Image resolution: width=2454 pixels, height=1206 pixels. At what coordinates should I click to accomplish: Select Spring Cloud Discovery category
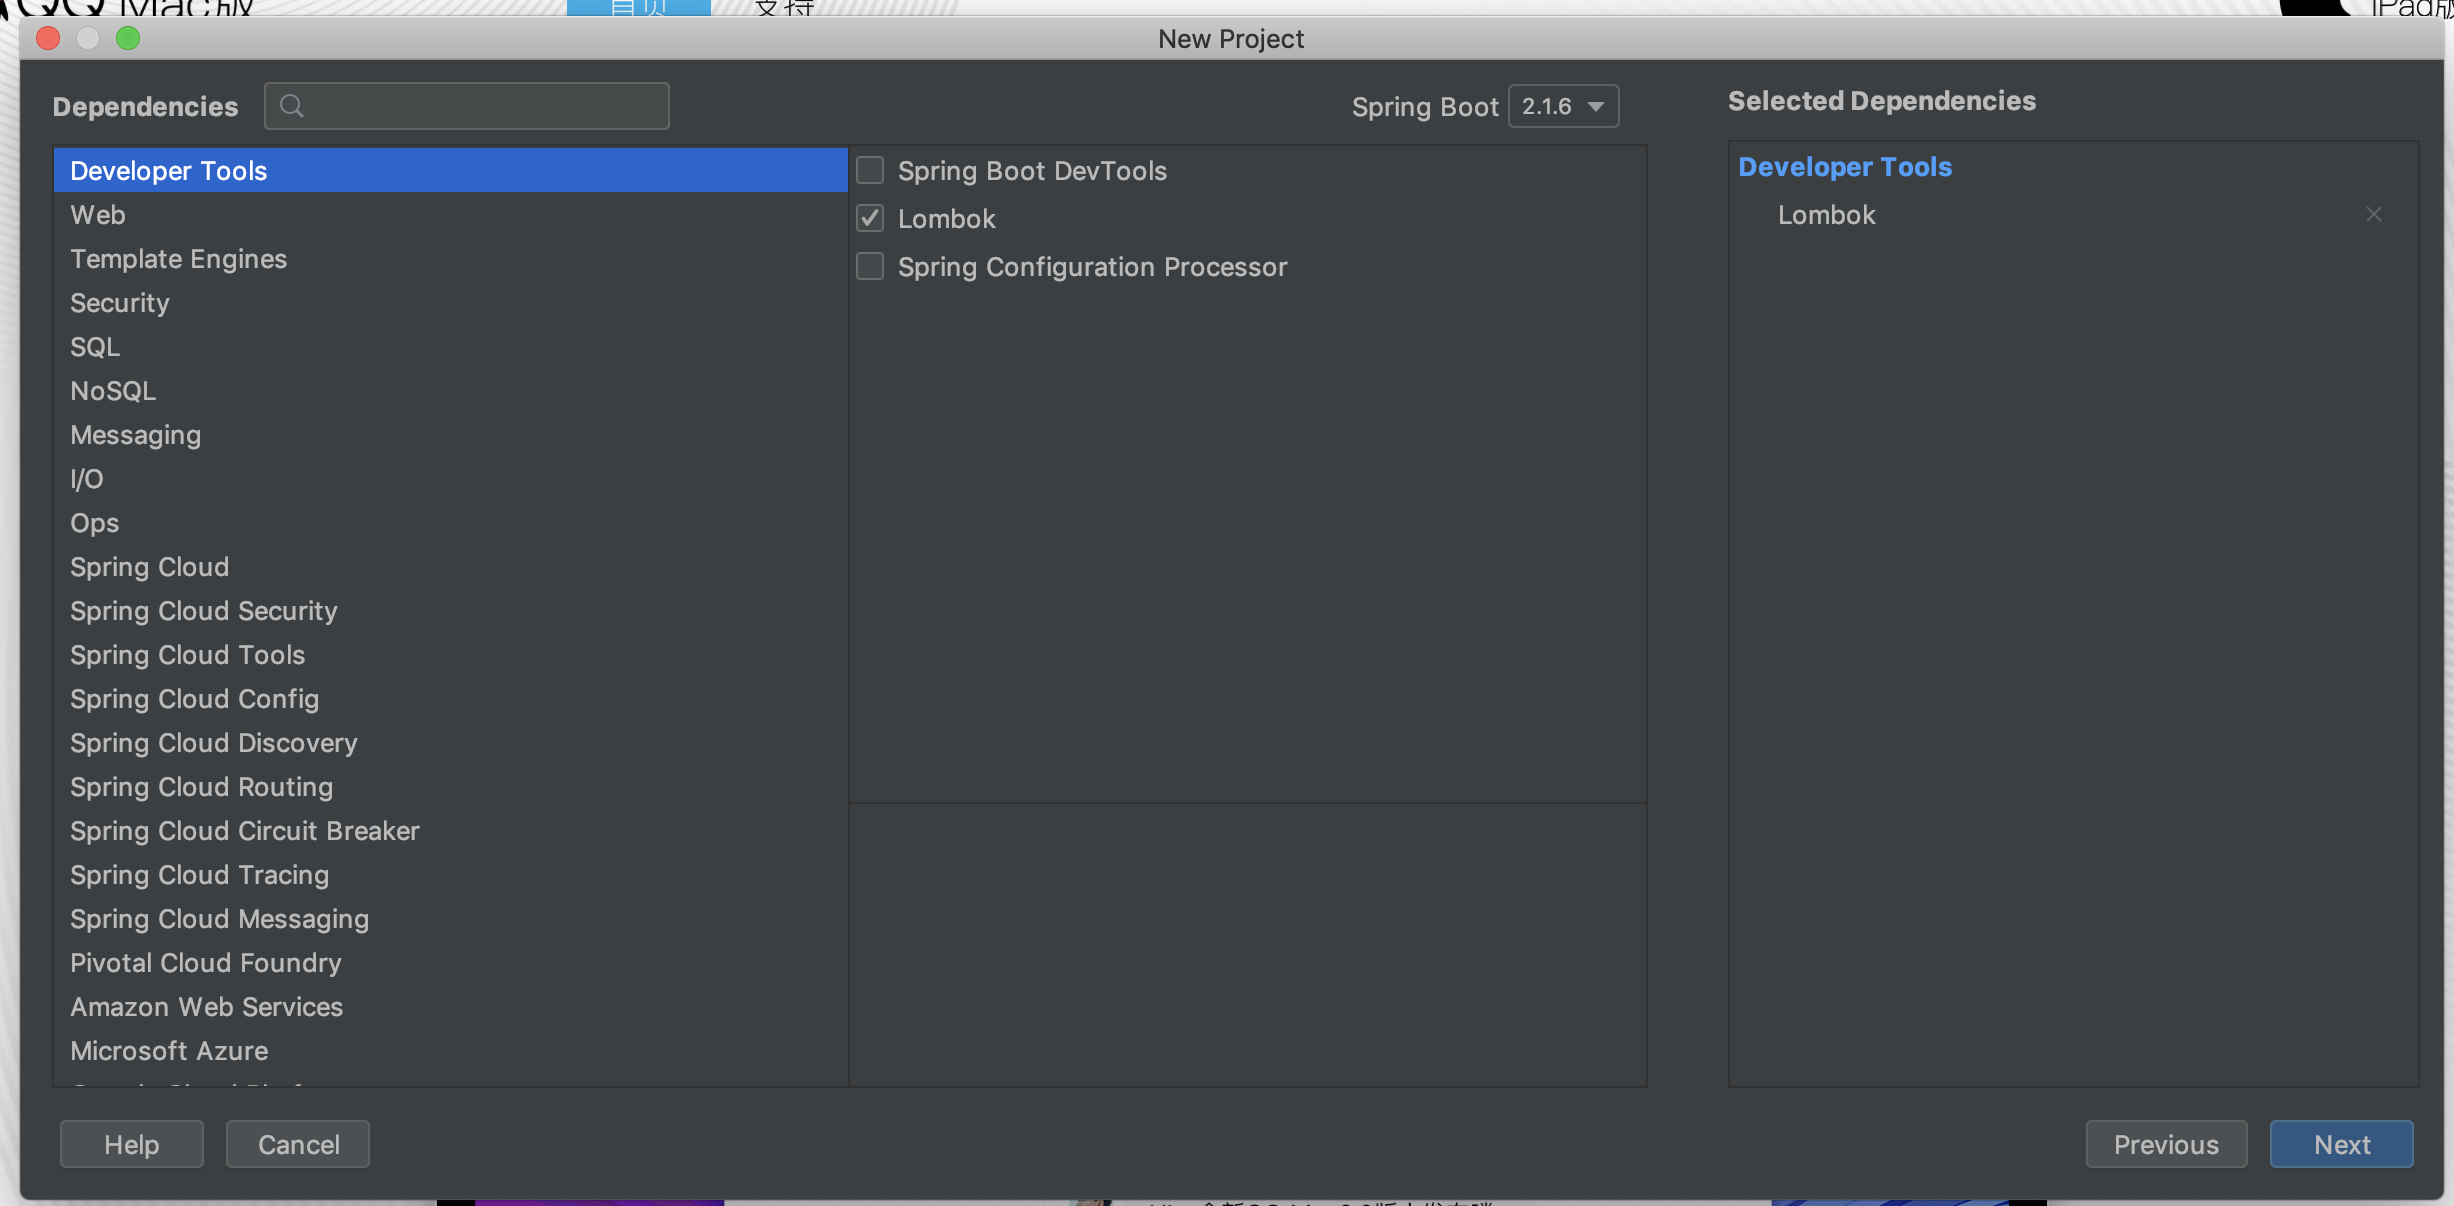pyautogui.click(x=450, y=743)
